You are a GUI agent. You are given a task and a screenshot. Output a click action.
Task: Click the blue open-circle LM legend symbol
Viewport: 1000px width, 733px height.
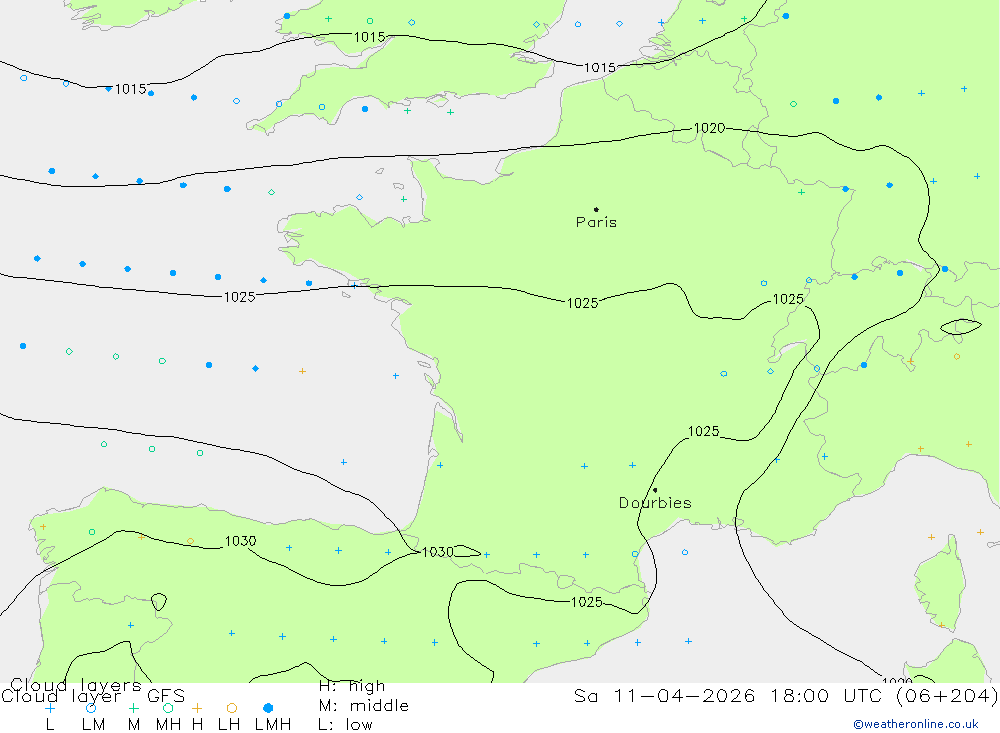click(x=91, y=708)
